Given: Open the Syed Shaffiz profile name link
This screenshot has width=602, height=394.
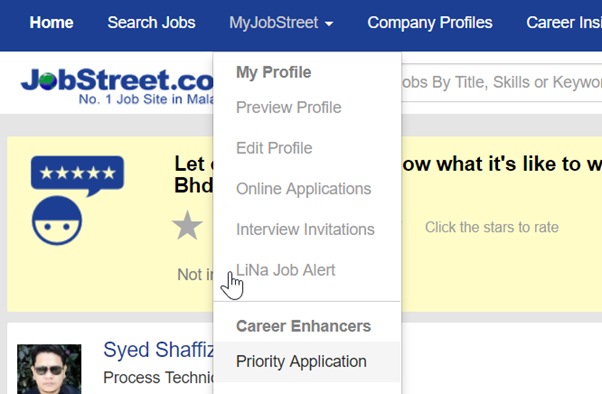Looking at the screenshot, I should click(159, 350).
